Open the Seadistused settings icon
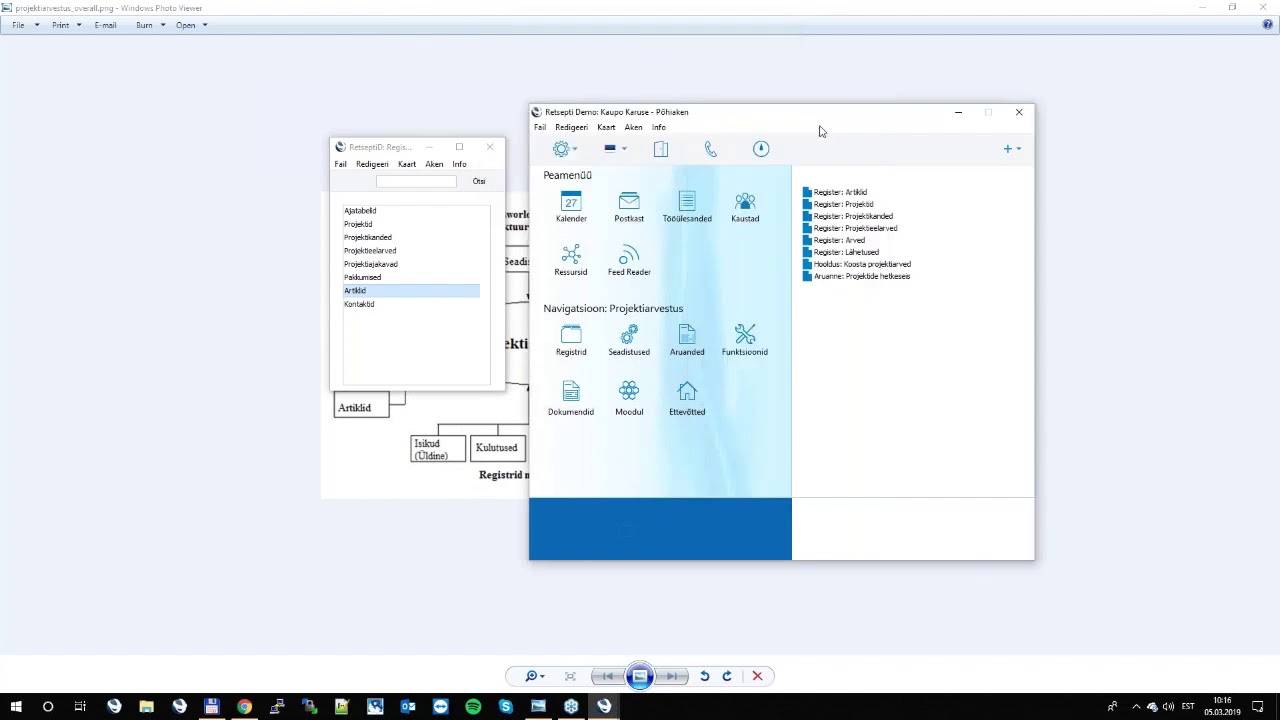 tap(629, 334)
